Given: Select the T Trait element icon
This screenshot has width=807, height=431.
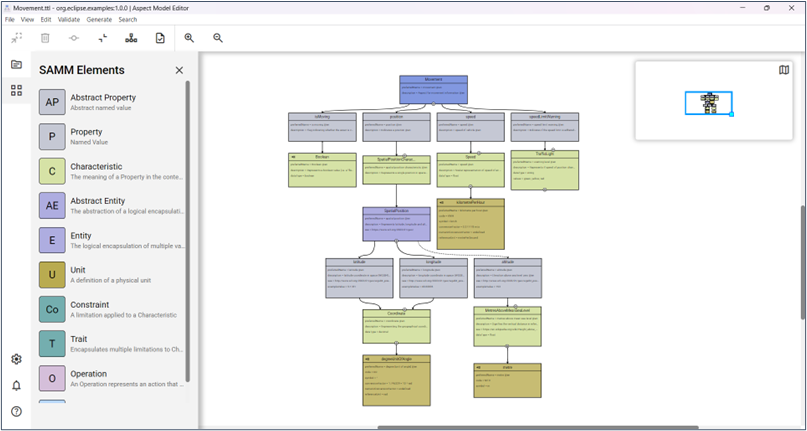Looking at the screenshot, I should click(52, 343).
